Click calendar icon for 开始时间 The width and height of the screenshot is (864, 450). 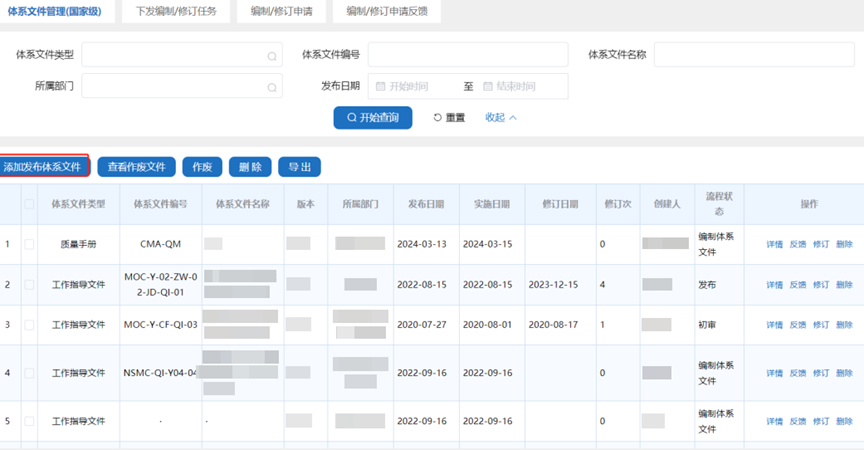pos(380,87)
